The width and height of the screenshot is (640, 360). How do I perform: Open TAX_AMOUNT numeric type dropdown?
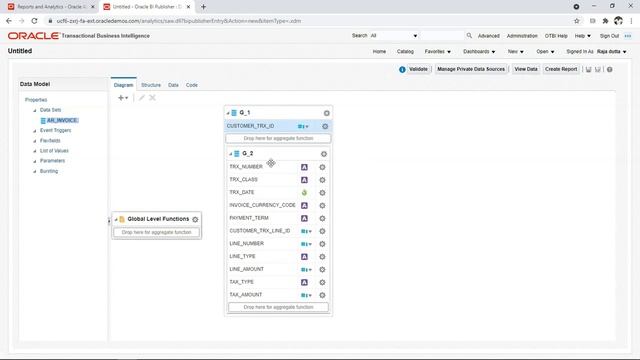(x=306, y=295)
